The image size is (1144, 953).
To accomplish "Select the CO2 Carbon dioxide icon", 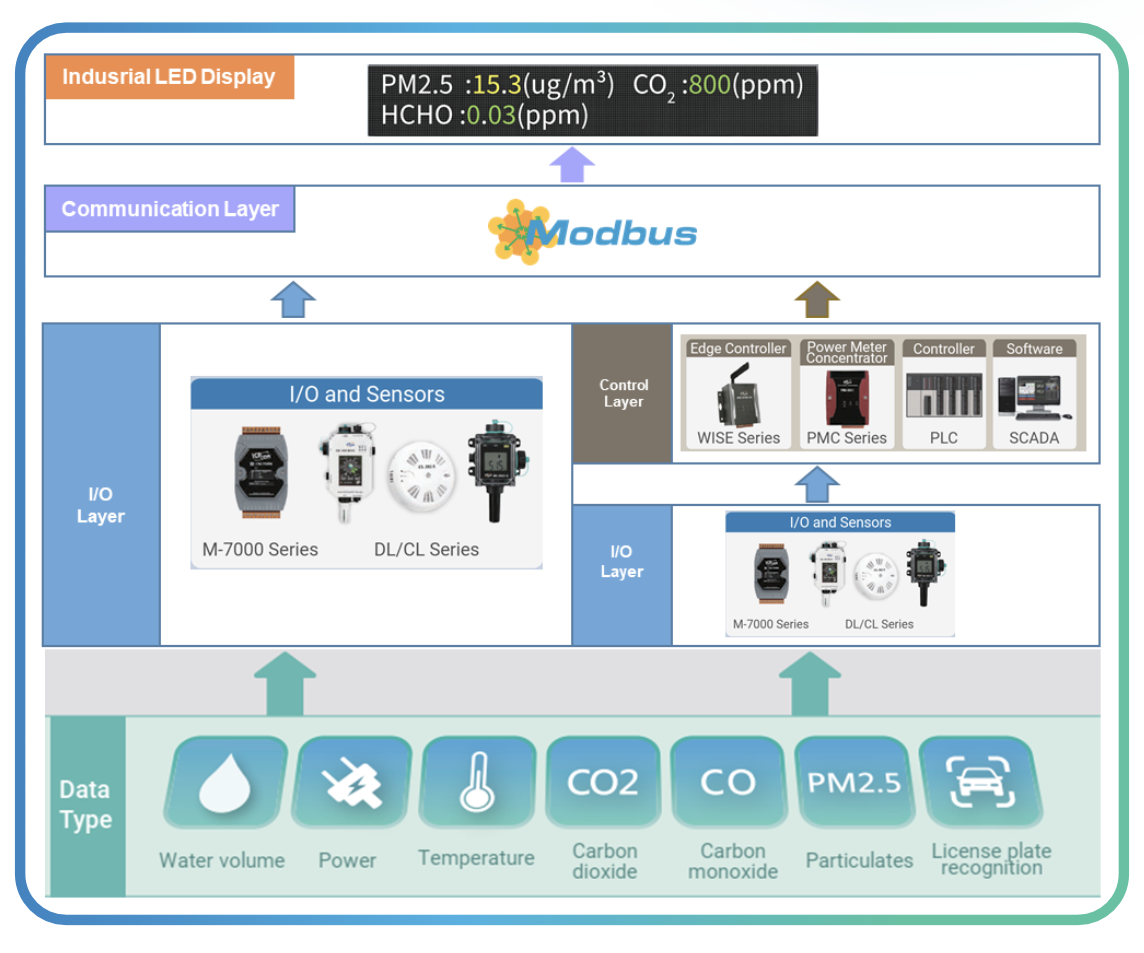I will pos(603,782).
